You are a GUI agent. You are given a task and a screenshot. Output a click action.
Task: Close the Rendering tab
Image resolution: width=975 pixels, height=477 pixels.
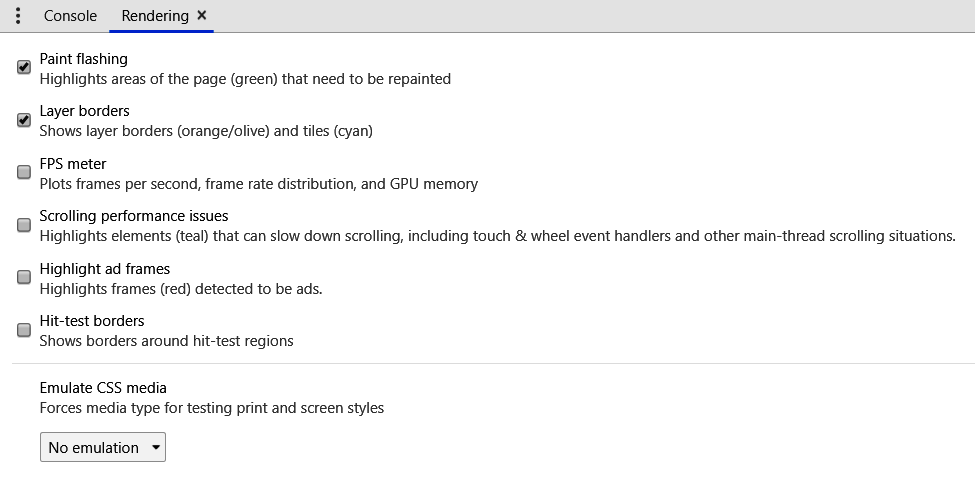click(x=202, y=16)
